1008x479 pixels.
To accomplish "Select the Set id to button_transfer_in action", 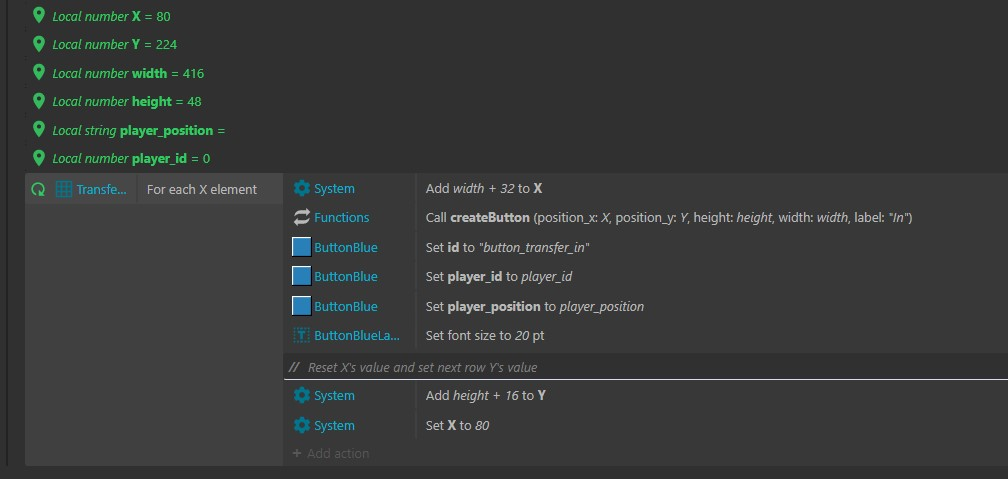I will click(x=508, y=248).
